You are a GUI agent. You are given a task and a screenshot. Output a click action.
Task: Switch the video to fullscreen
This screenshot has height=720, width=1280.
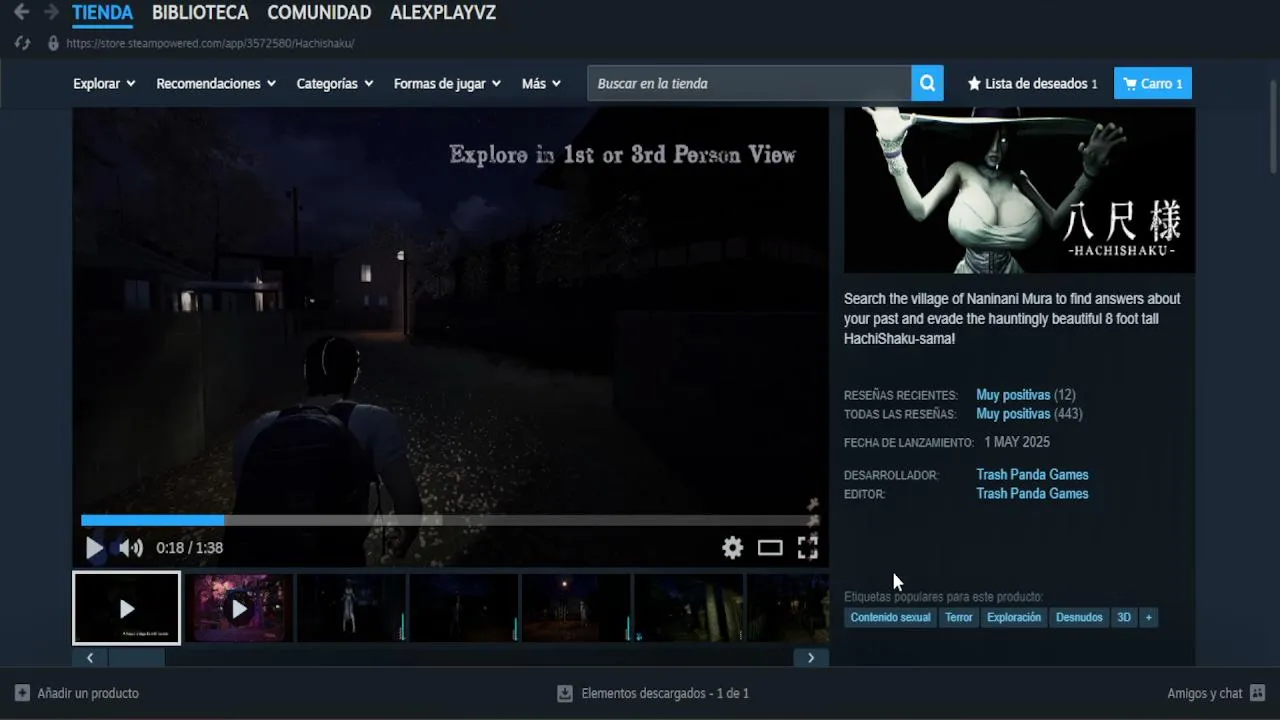coord(807,548)
